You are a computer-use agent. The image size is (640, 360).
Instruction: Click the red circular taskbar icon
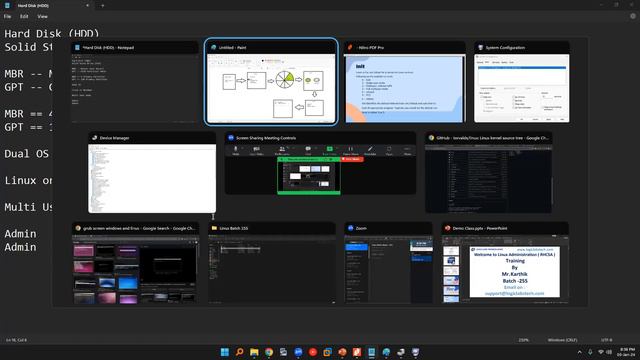click(x=313, y=352)
